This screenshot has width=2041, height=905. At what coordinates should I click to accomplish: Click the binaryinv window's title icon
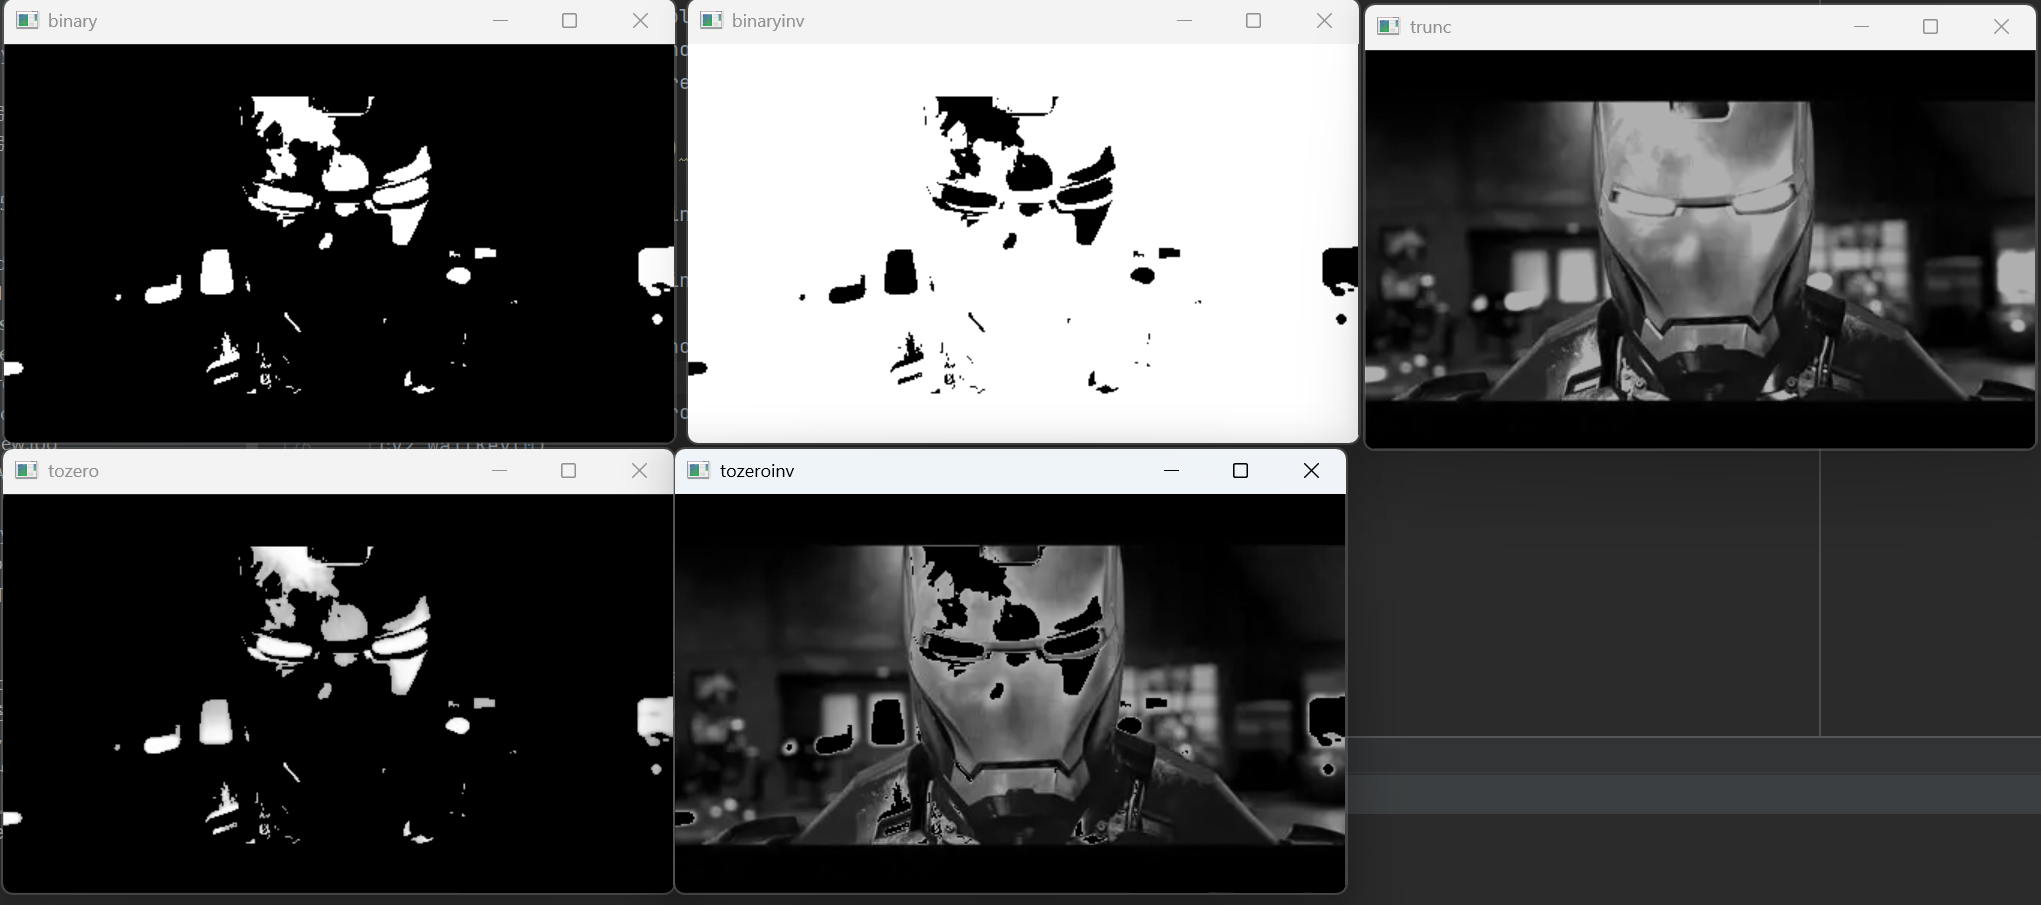click(712, 21)
